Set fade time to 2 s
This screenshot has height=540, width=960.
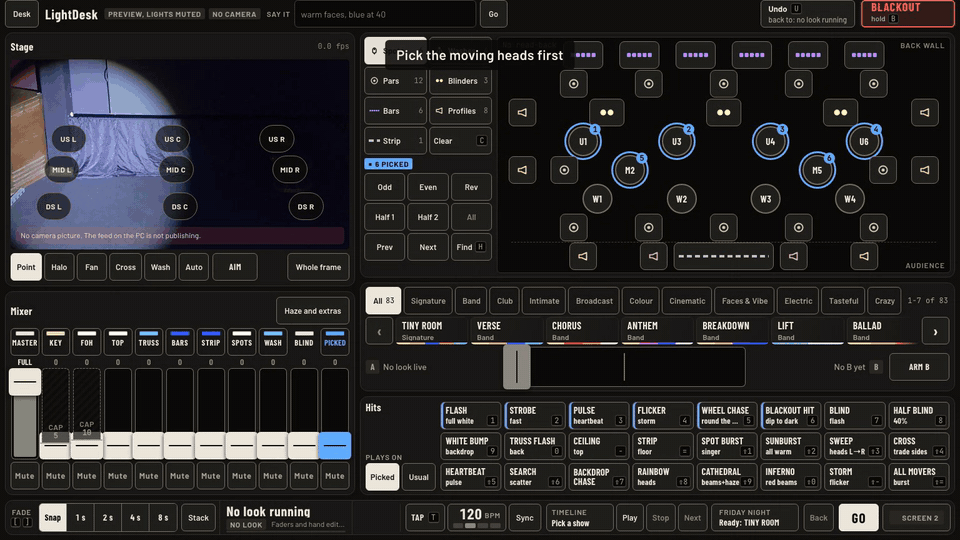[108, 517]
